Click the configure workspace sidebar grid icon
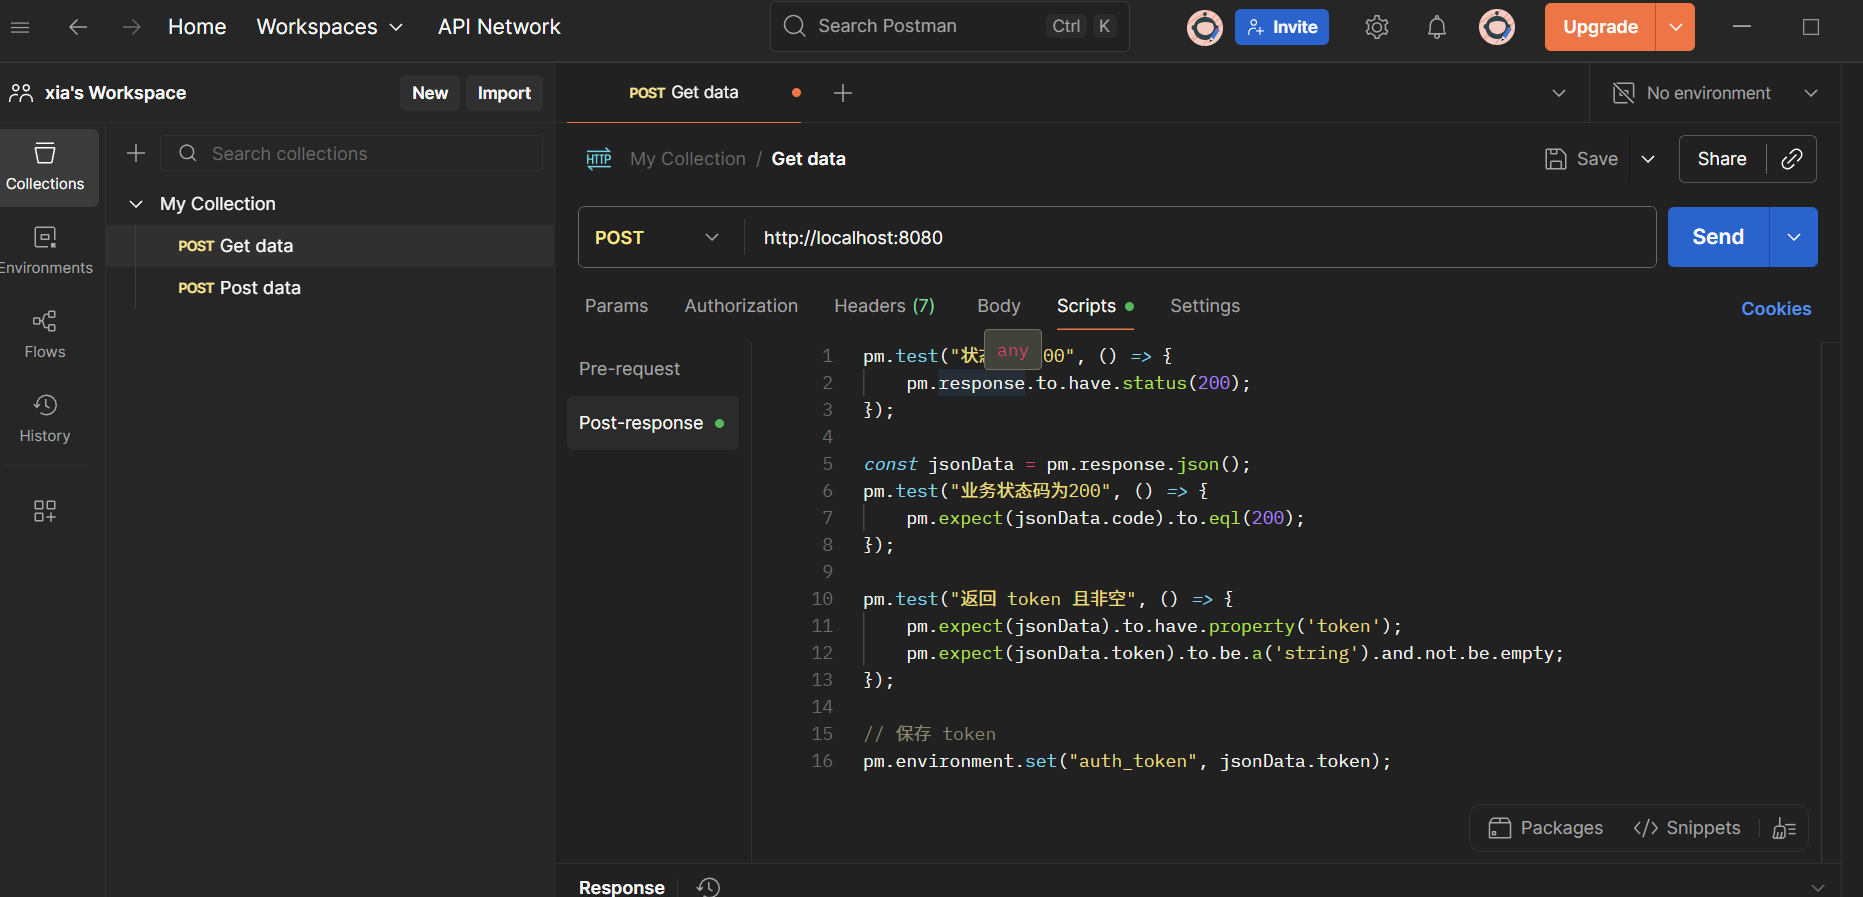1863x897 pixels. (45, 511)
